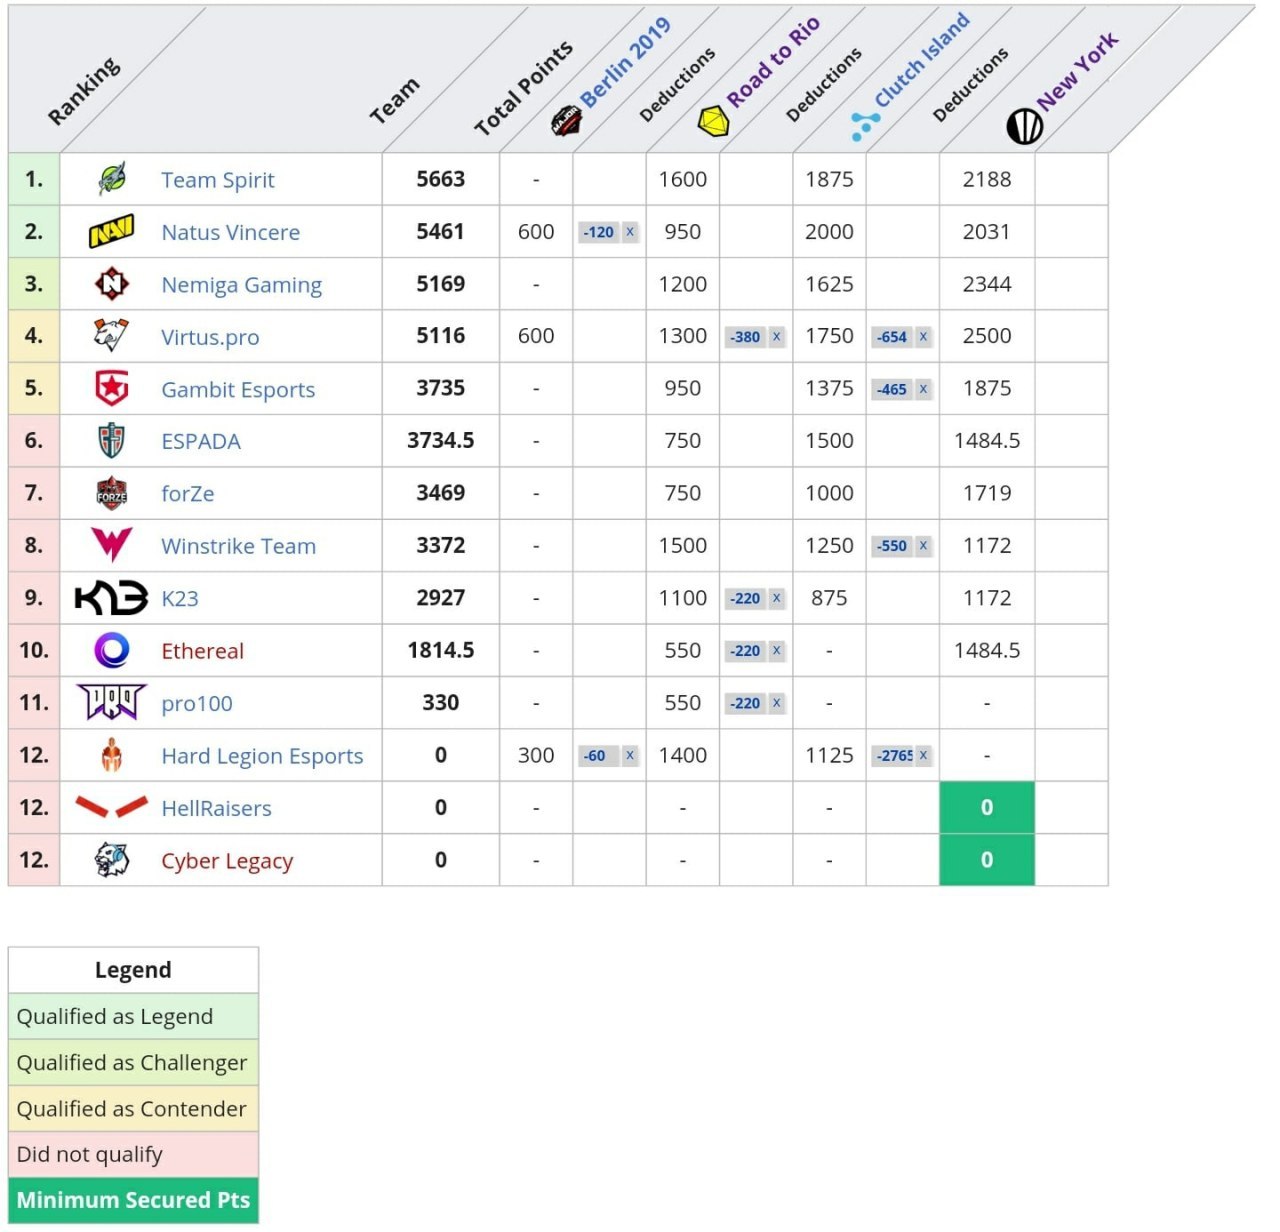Image resolution: width=1280 pixels, height=1232 pixels.
Task: Click the Qualified as Contender legend entry
Action: [x=133, y=1108]
